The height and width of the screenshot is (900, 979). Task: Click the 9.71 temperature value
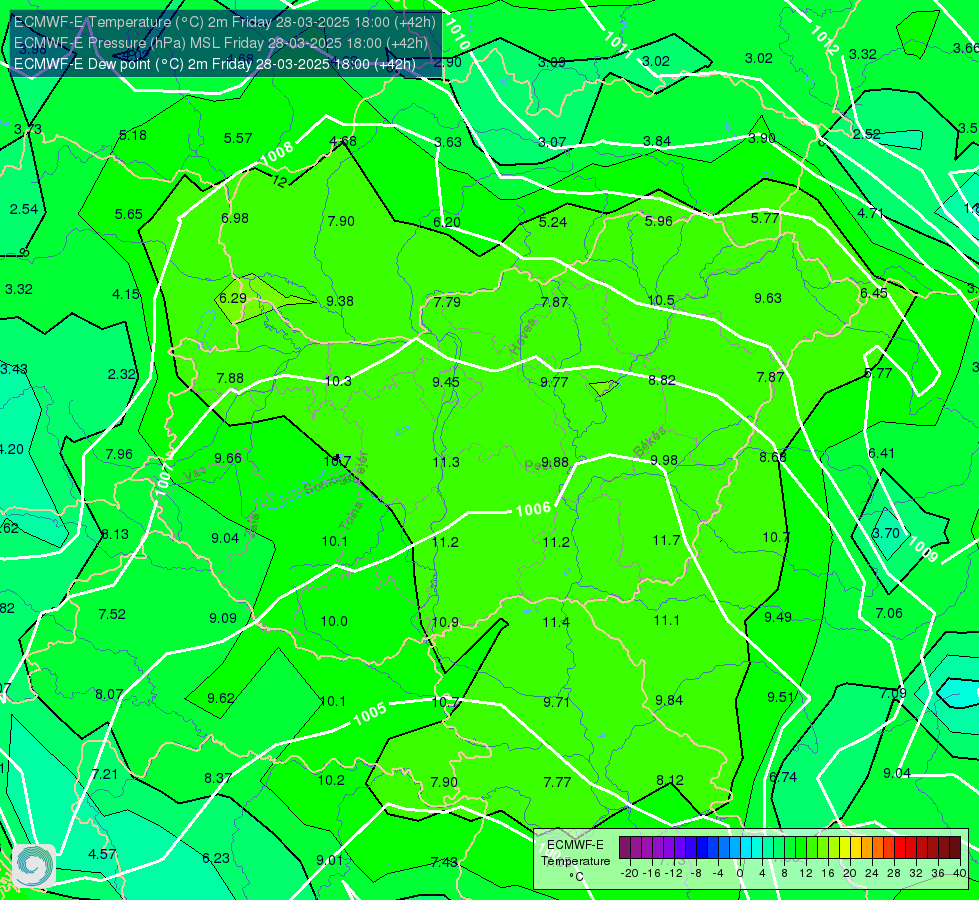[x=556, y=702]
